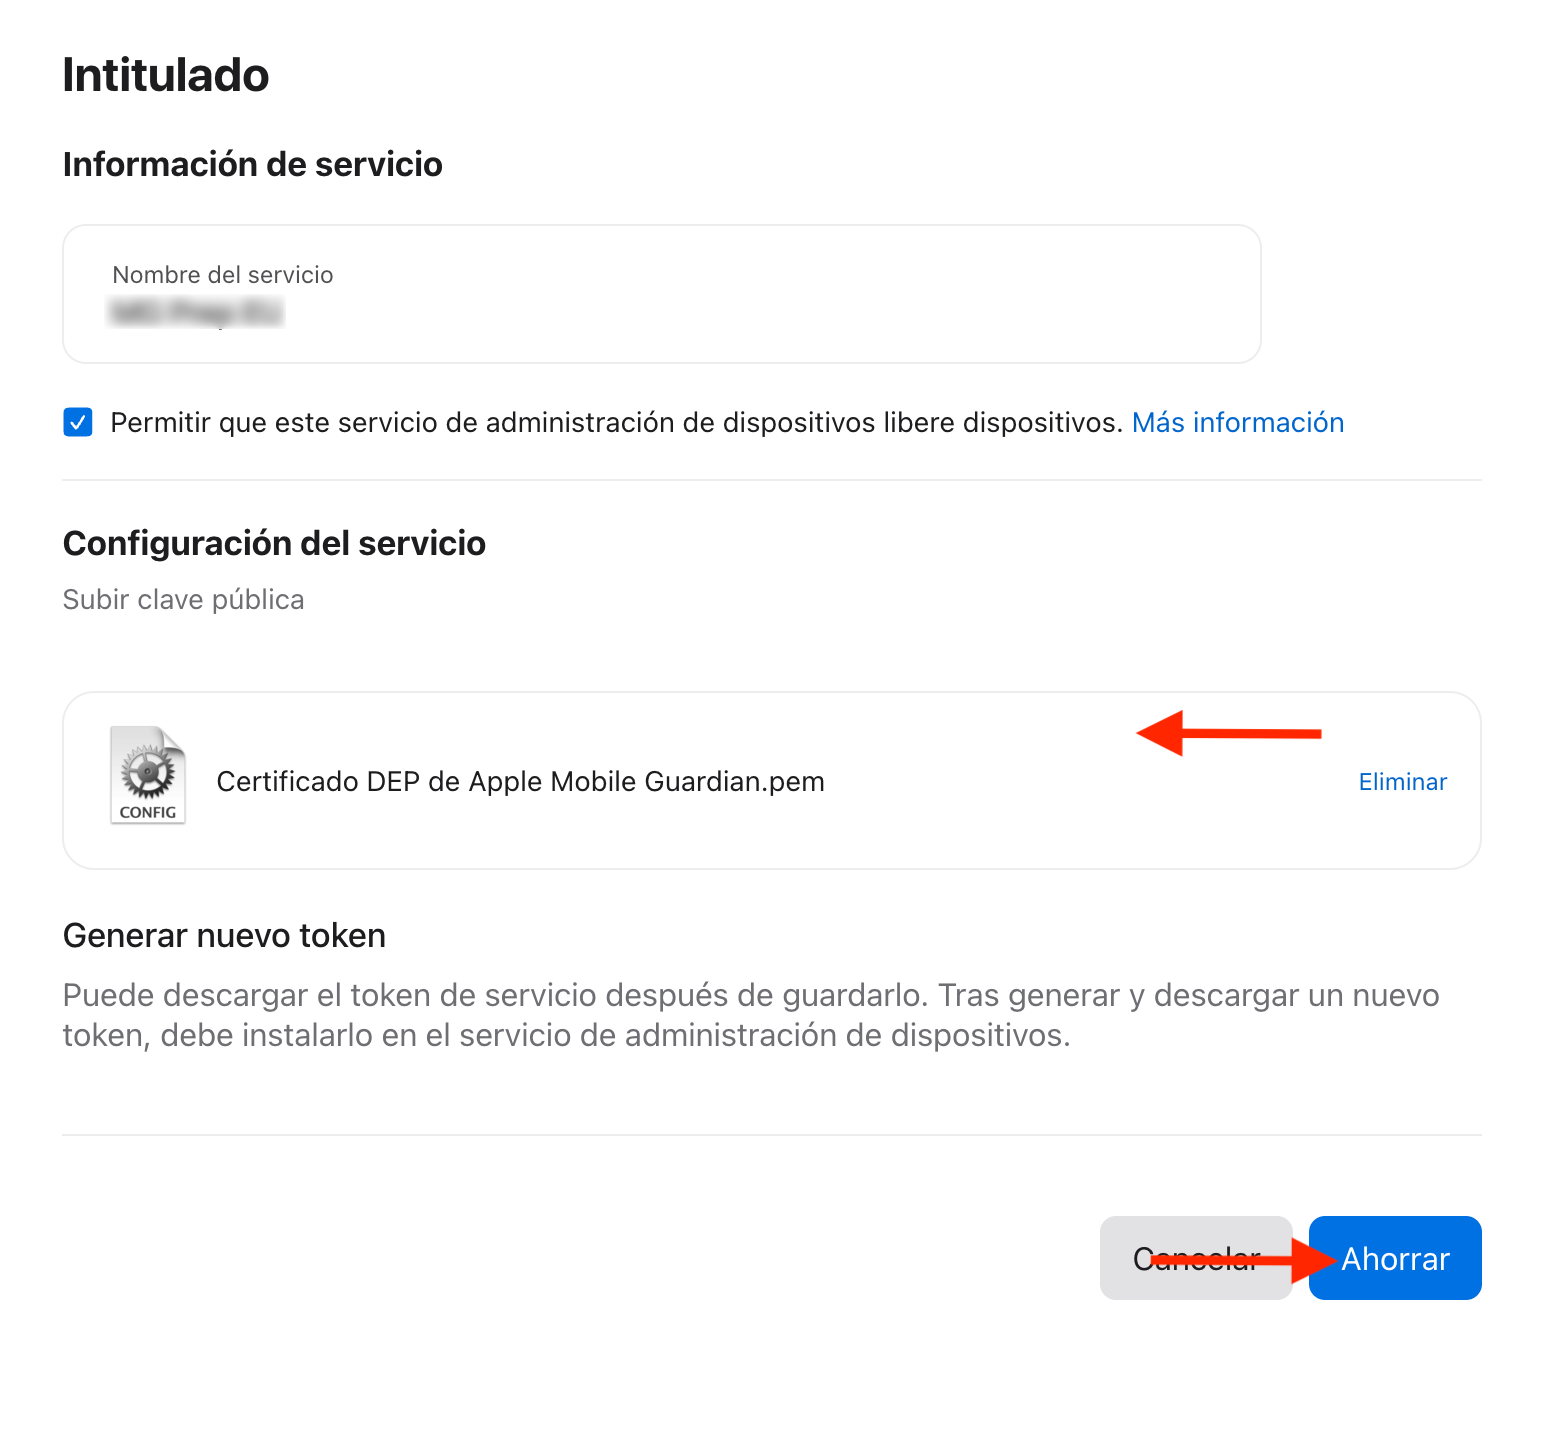Click the 'Información de servicio' heading

coord(252,165)
